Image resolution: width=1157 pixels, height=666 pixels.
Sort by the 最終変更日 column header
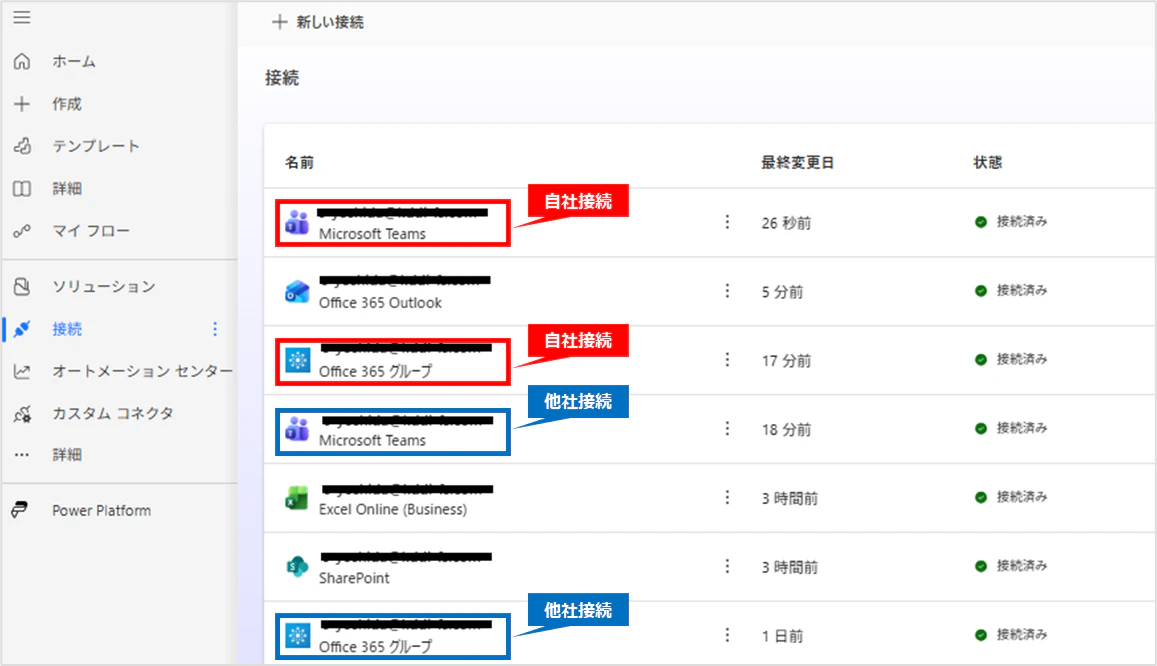(x=798, y=162)
